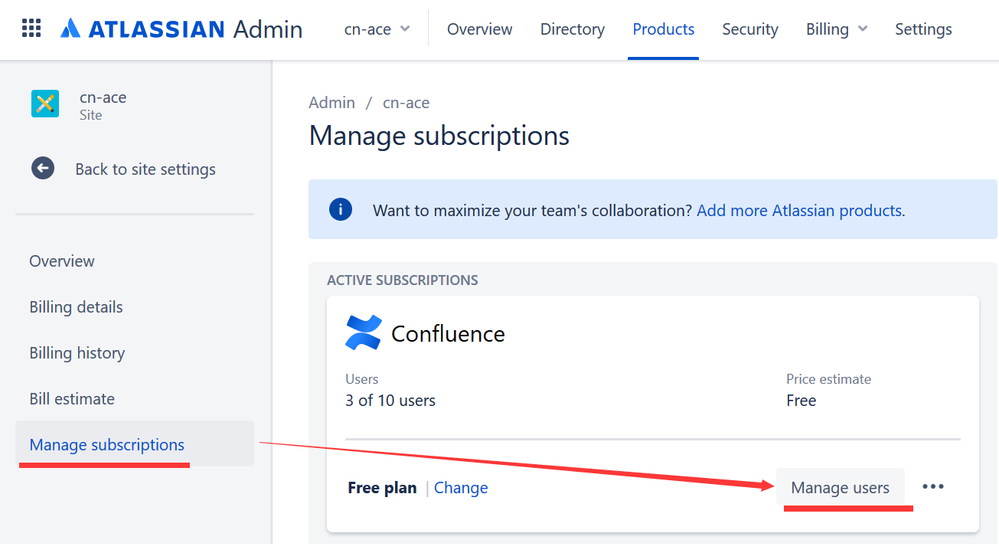This screenshot has width=999, height=544.
Task: Open the Settings tab
Action: pos(923,29)
